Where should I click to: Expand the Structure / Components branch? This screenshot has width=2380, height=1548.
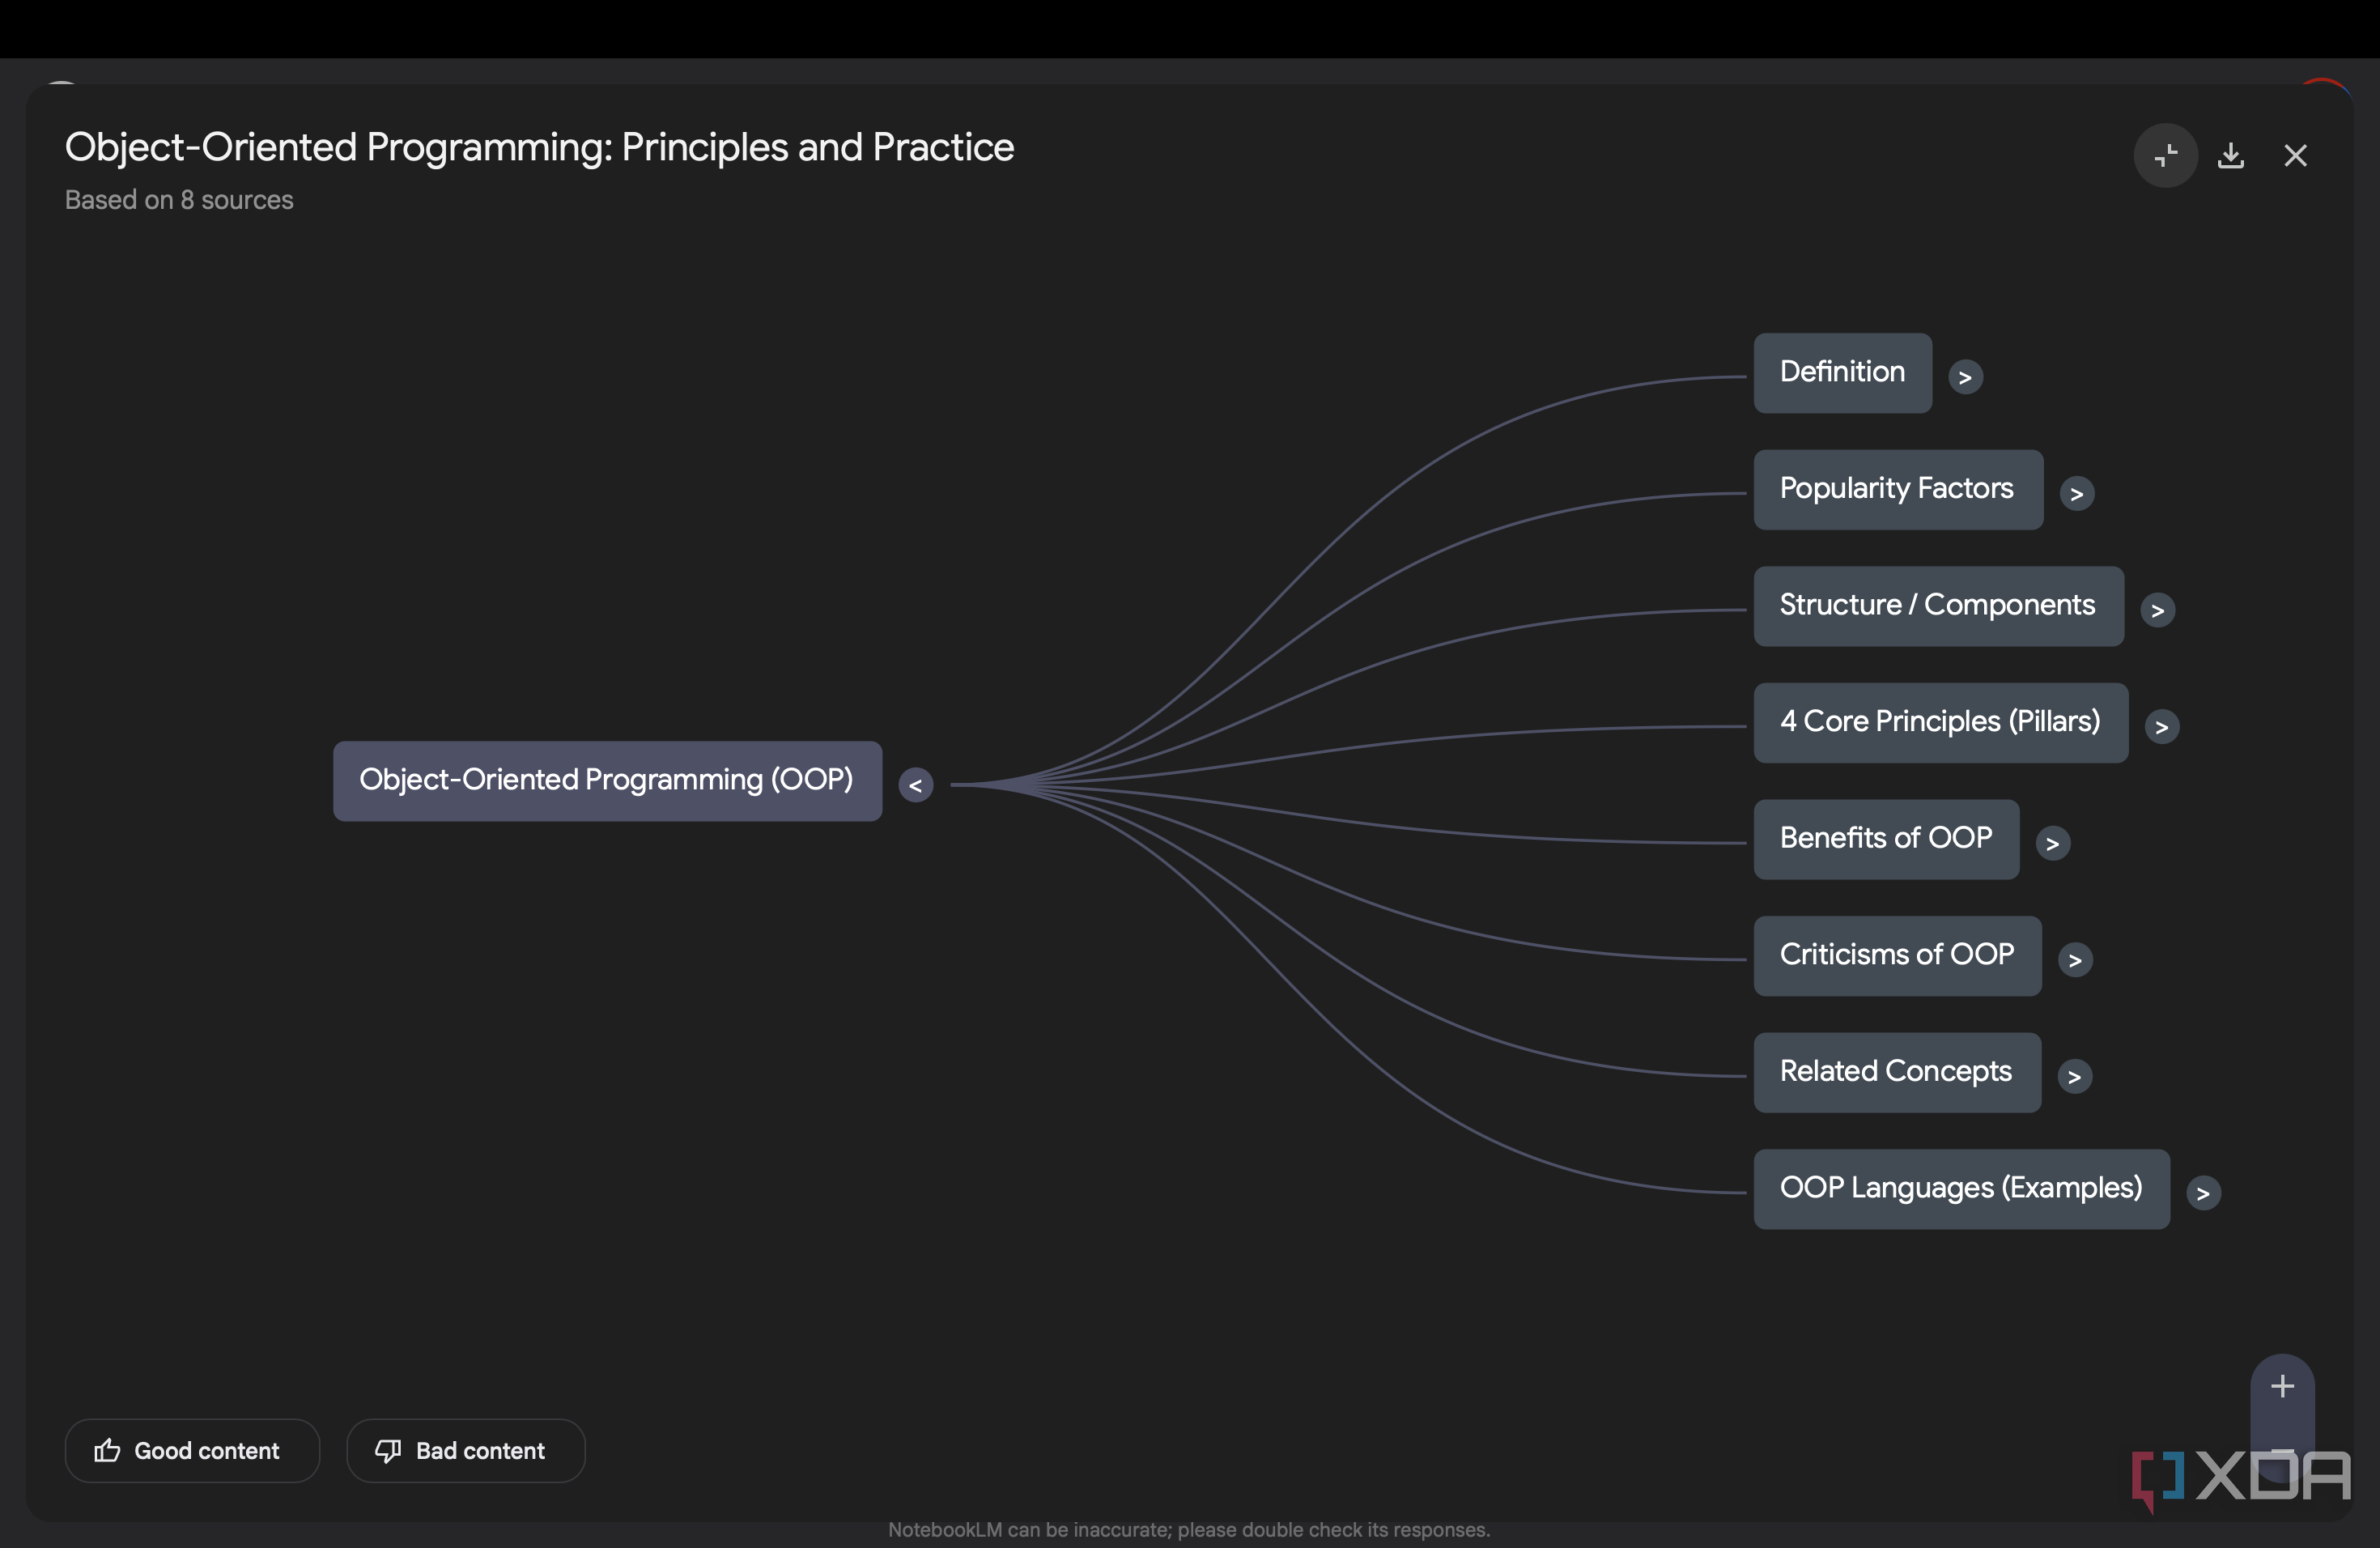click(2157, 610)
